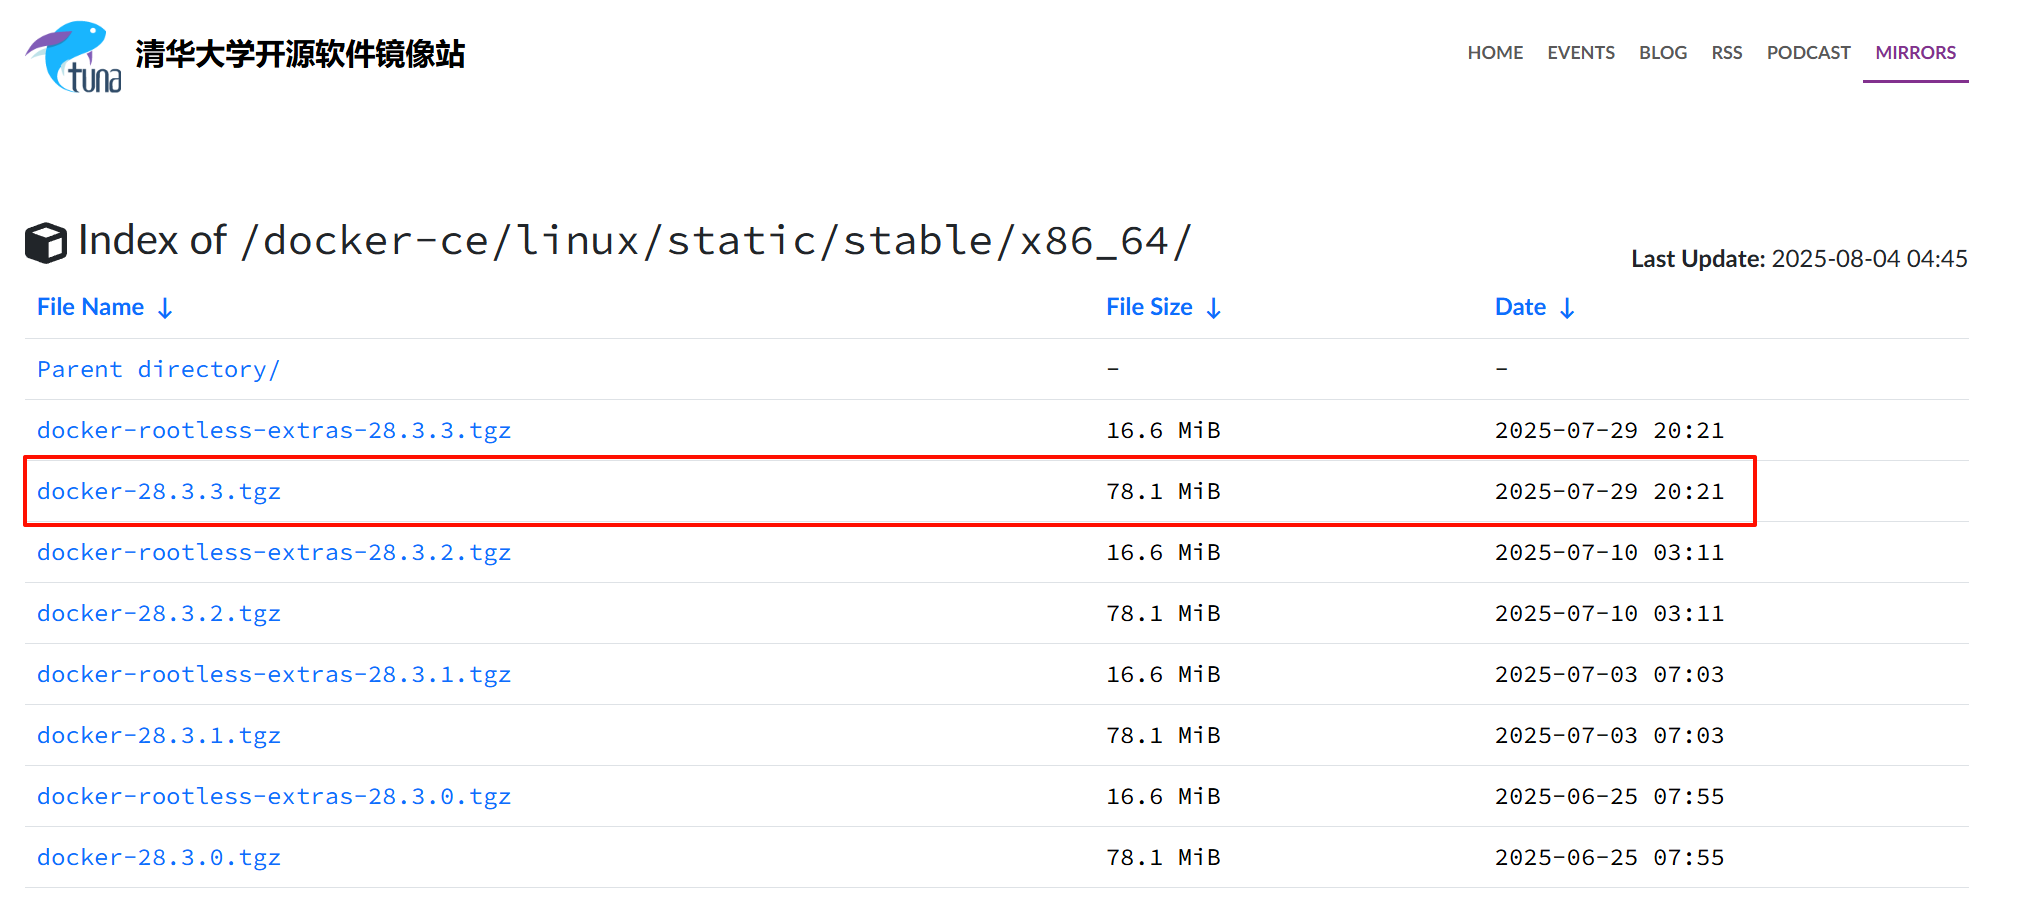Click the date 2025-06-25 07:55 of docker-28.3.0.tgz
The height and width of the screenshot is (901, 2033).
coord(1609,858)
